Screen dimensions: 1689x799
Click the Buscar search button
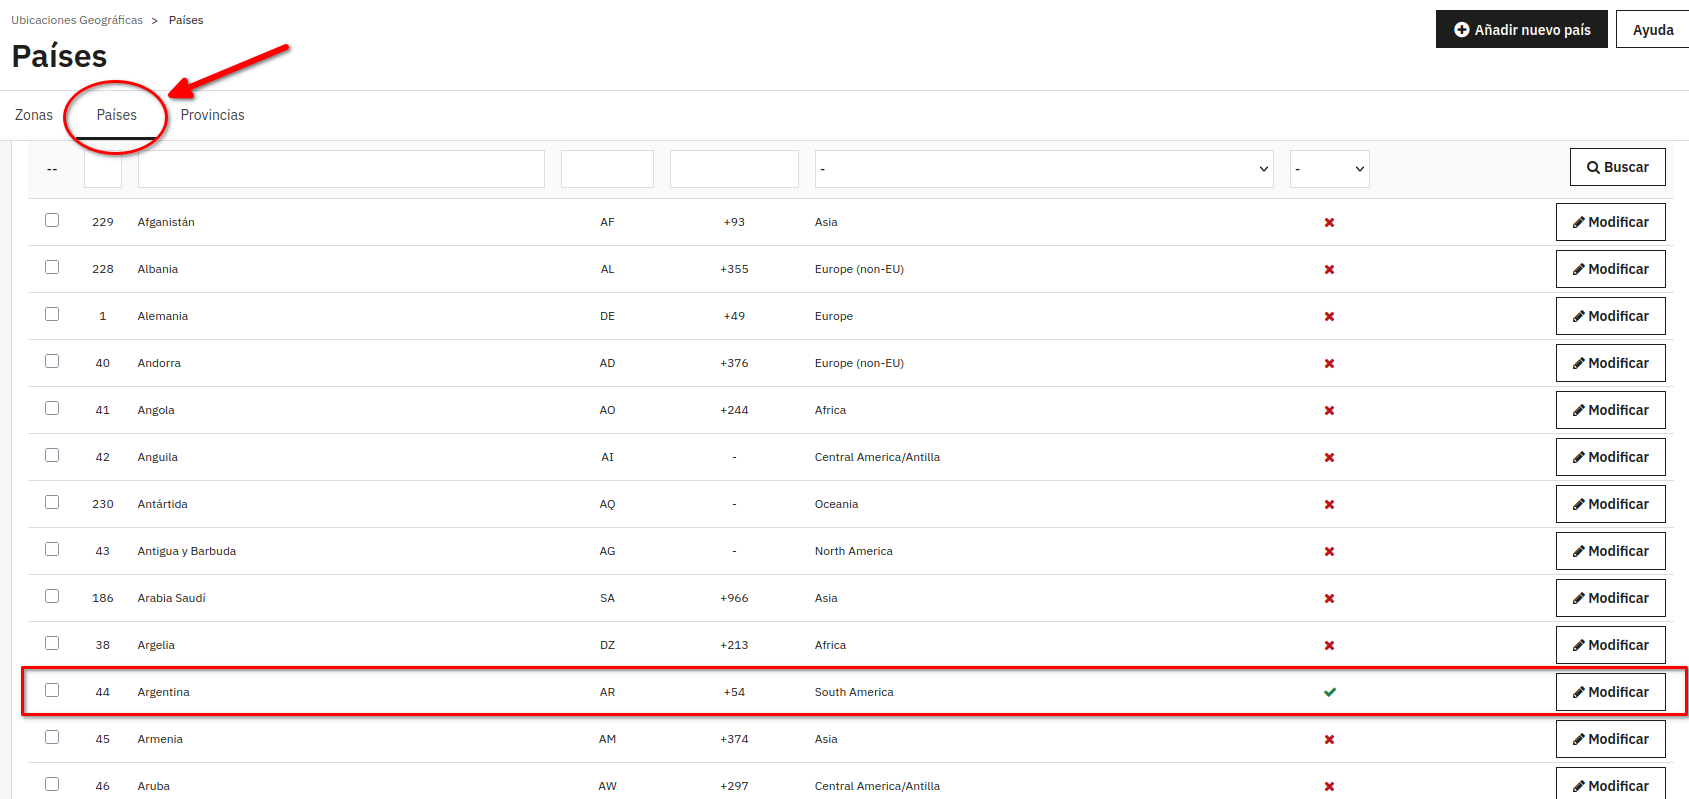pos(1617,167)
